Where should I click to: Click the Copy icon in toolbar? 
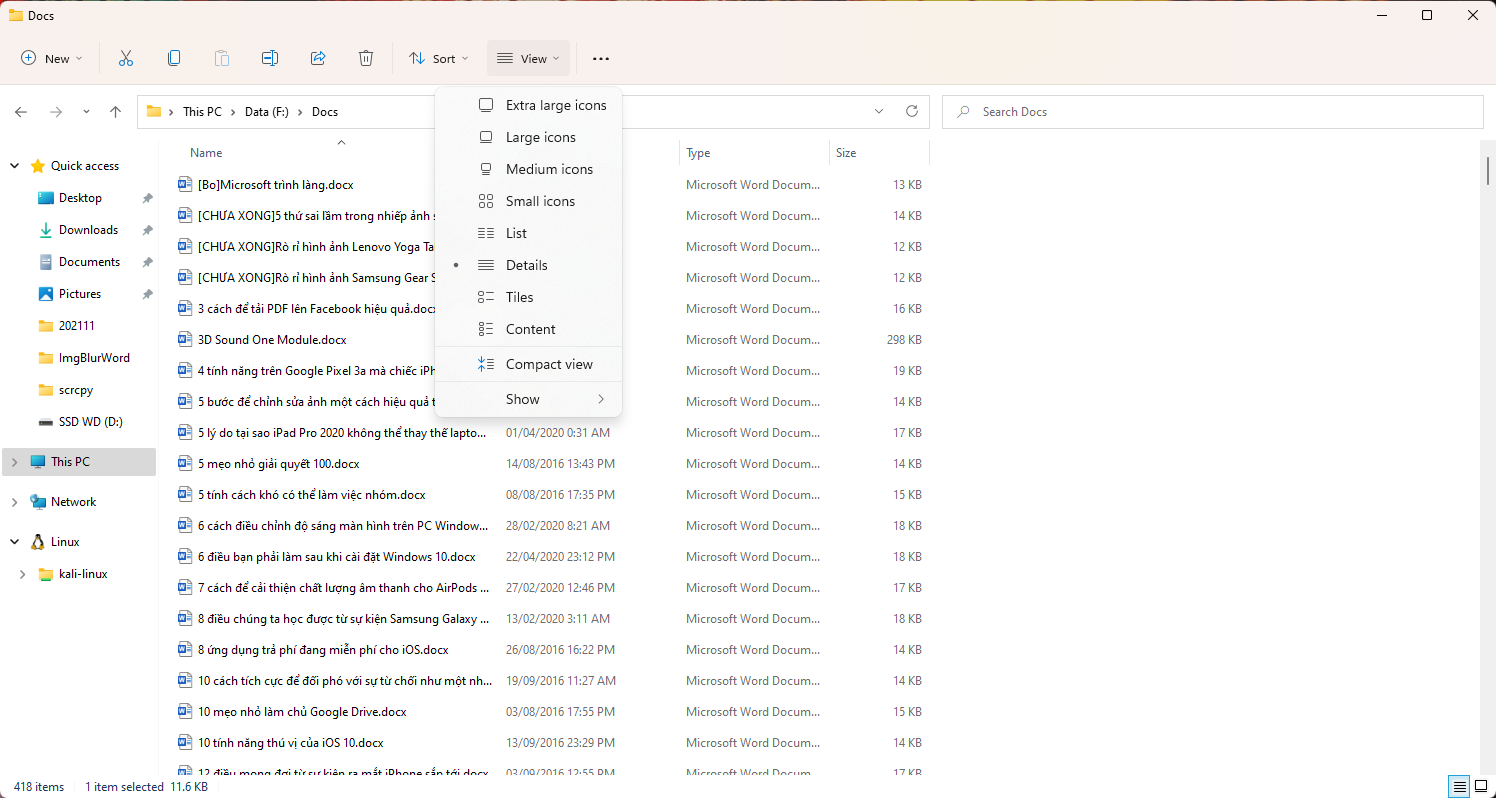[x=174, y=58]
